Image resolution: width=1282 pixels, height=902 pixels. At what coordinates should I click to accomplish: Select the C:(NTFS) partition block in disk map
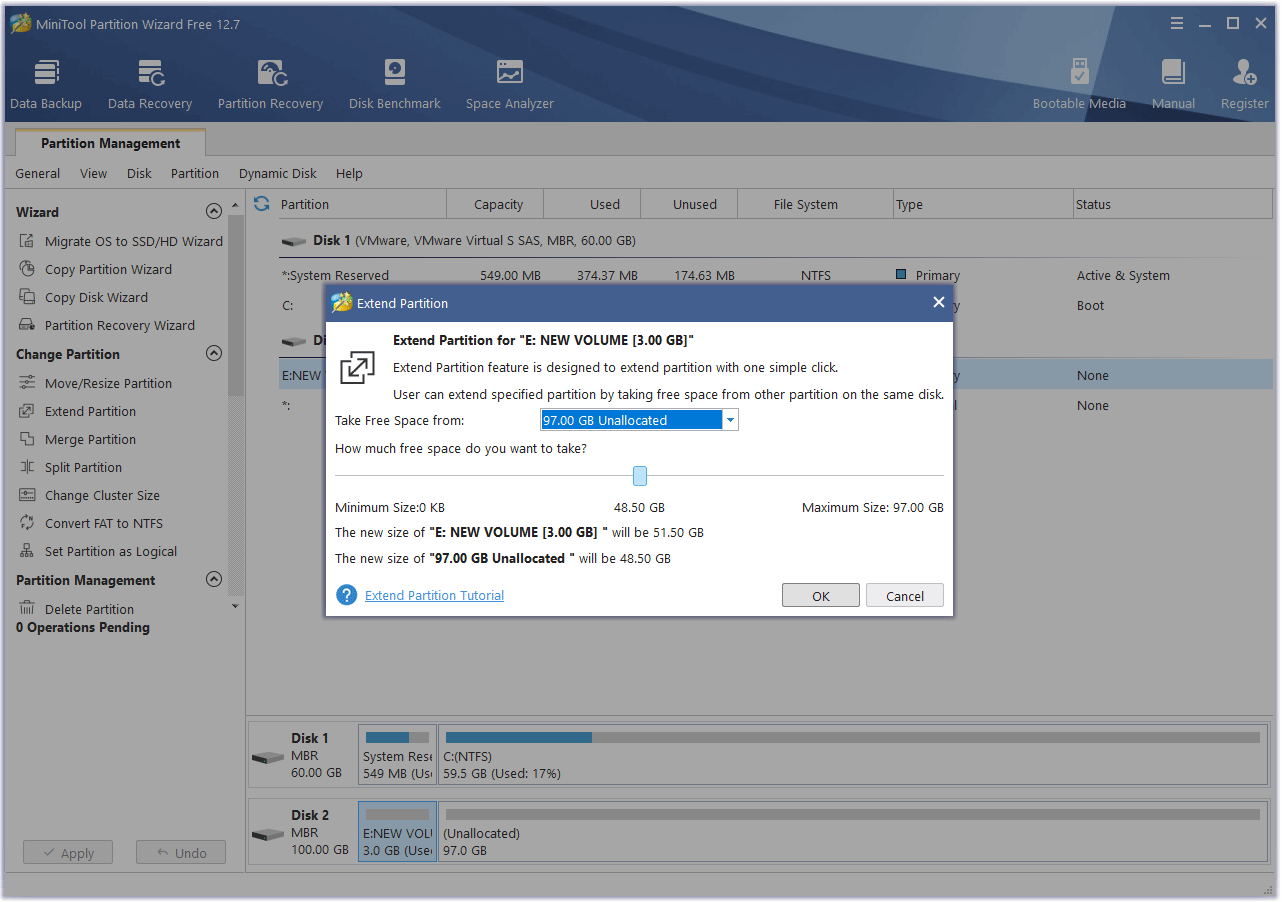(852, 756)
